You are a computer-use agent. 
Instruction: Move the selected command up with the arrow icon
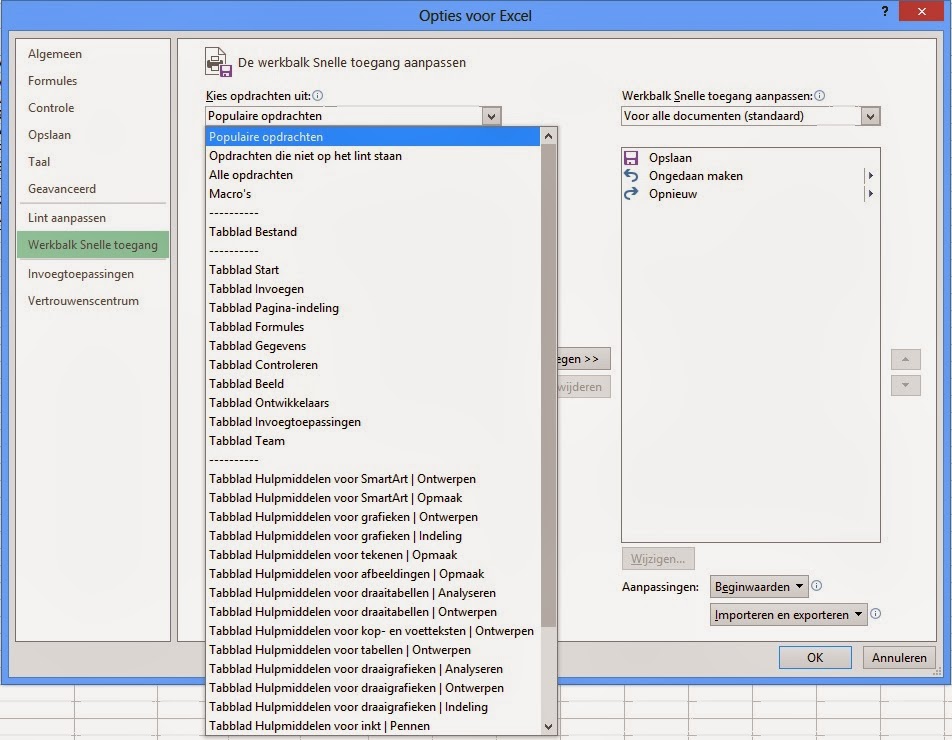tap(905, 359)
